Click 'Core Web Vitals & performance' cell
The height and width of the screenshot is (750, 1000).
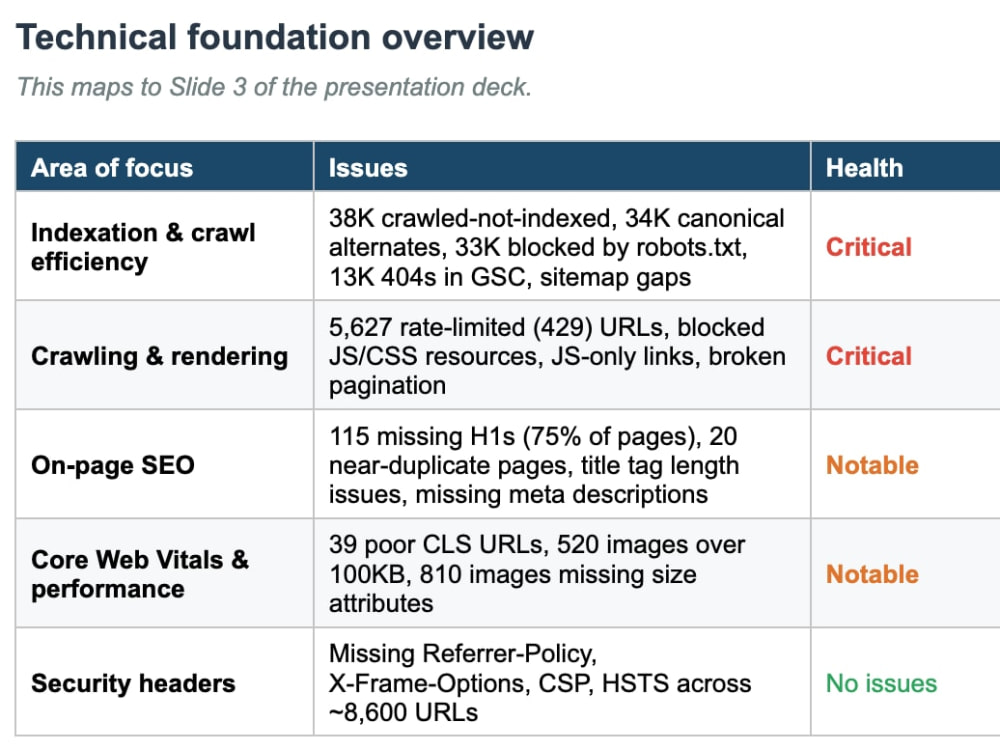coord(165,573)
